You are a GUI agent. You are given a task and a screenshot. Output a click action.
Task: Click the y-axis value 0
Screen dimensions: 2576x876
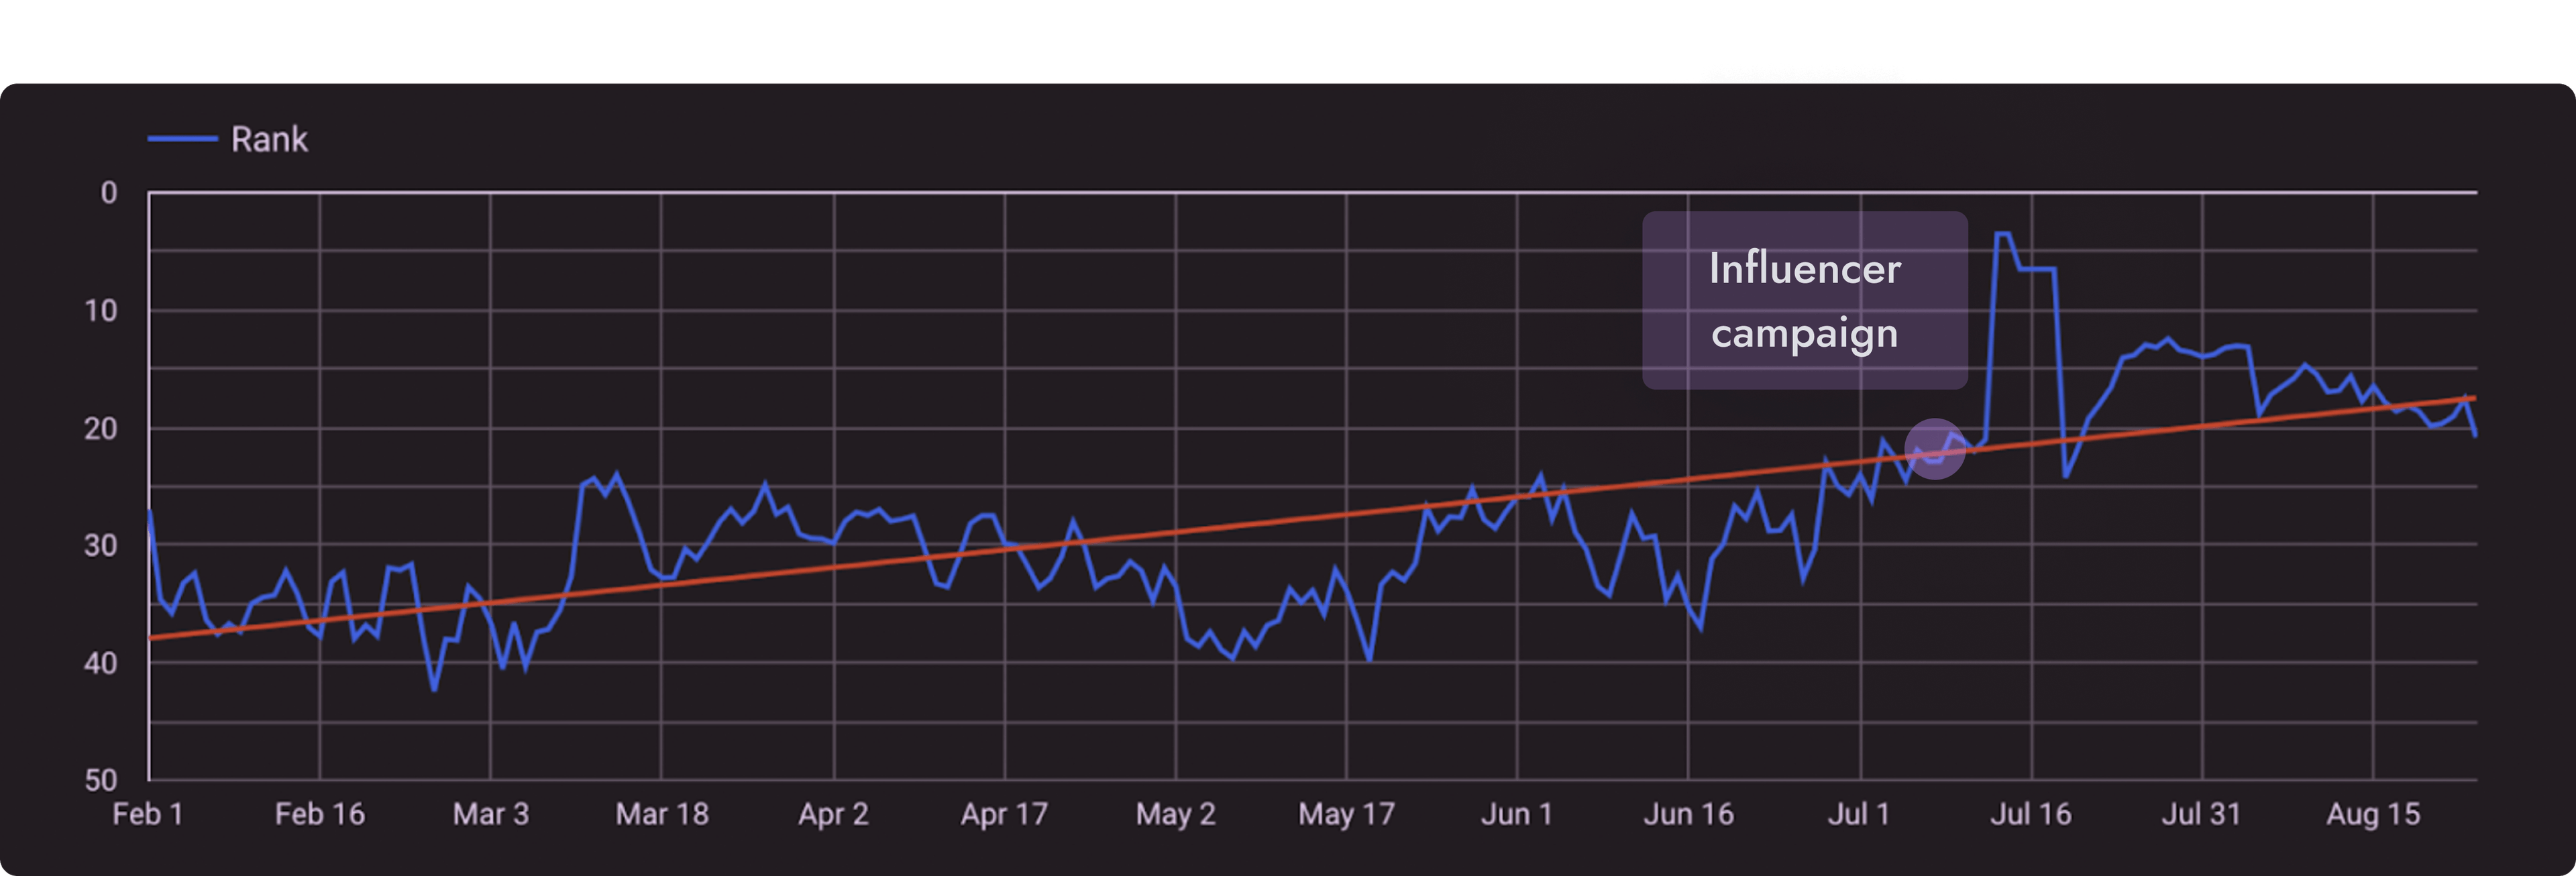(x=109, y=193)
